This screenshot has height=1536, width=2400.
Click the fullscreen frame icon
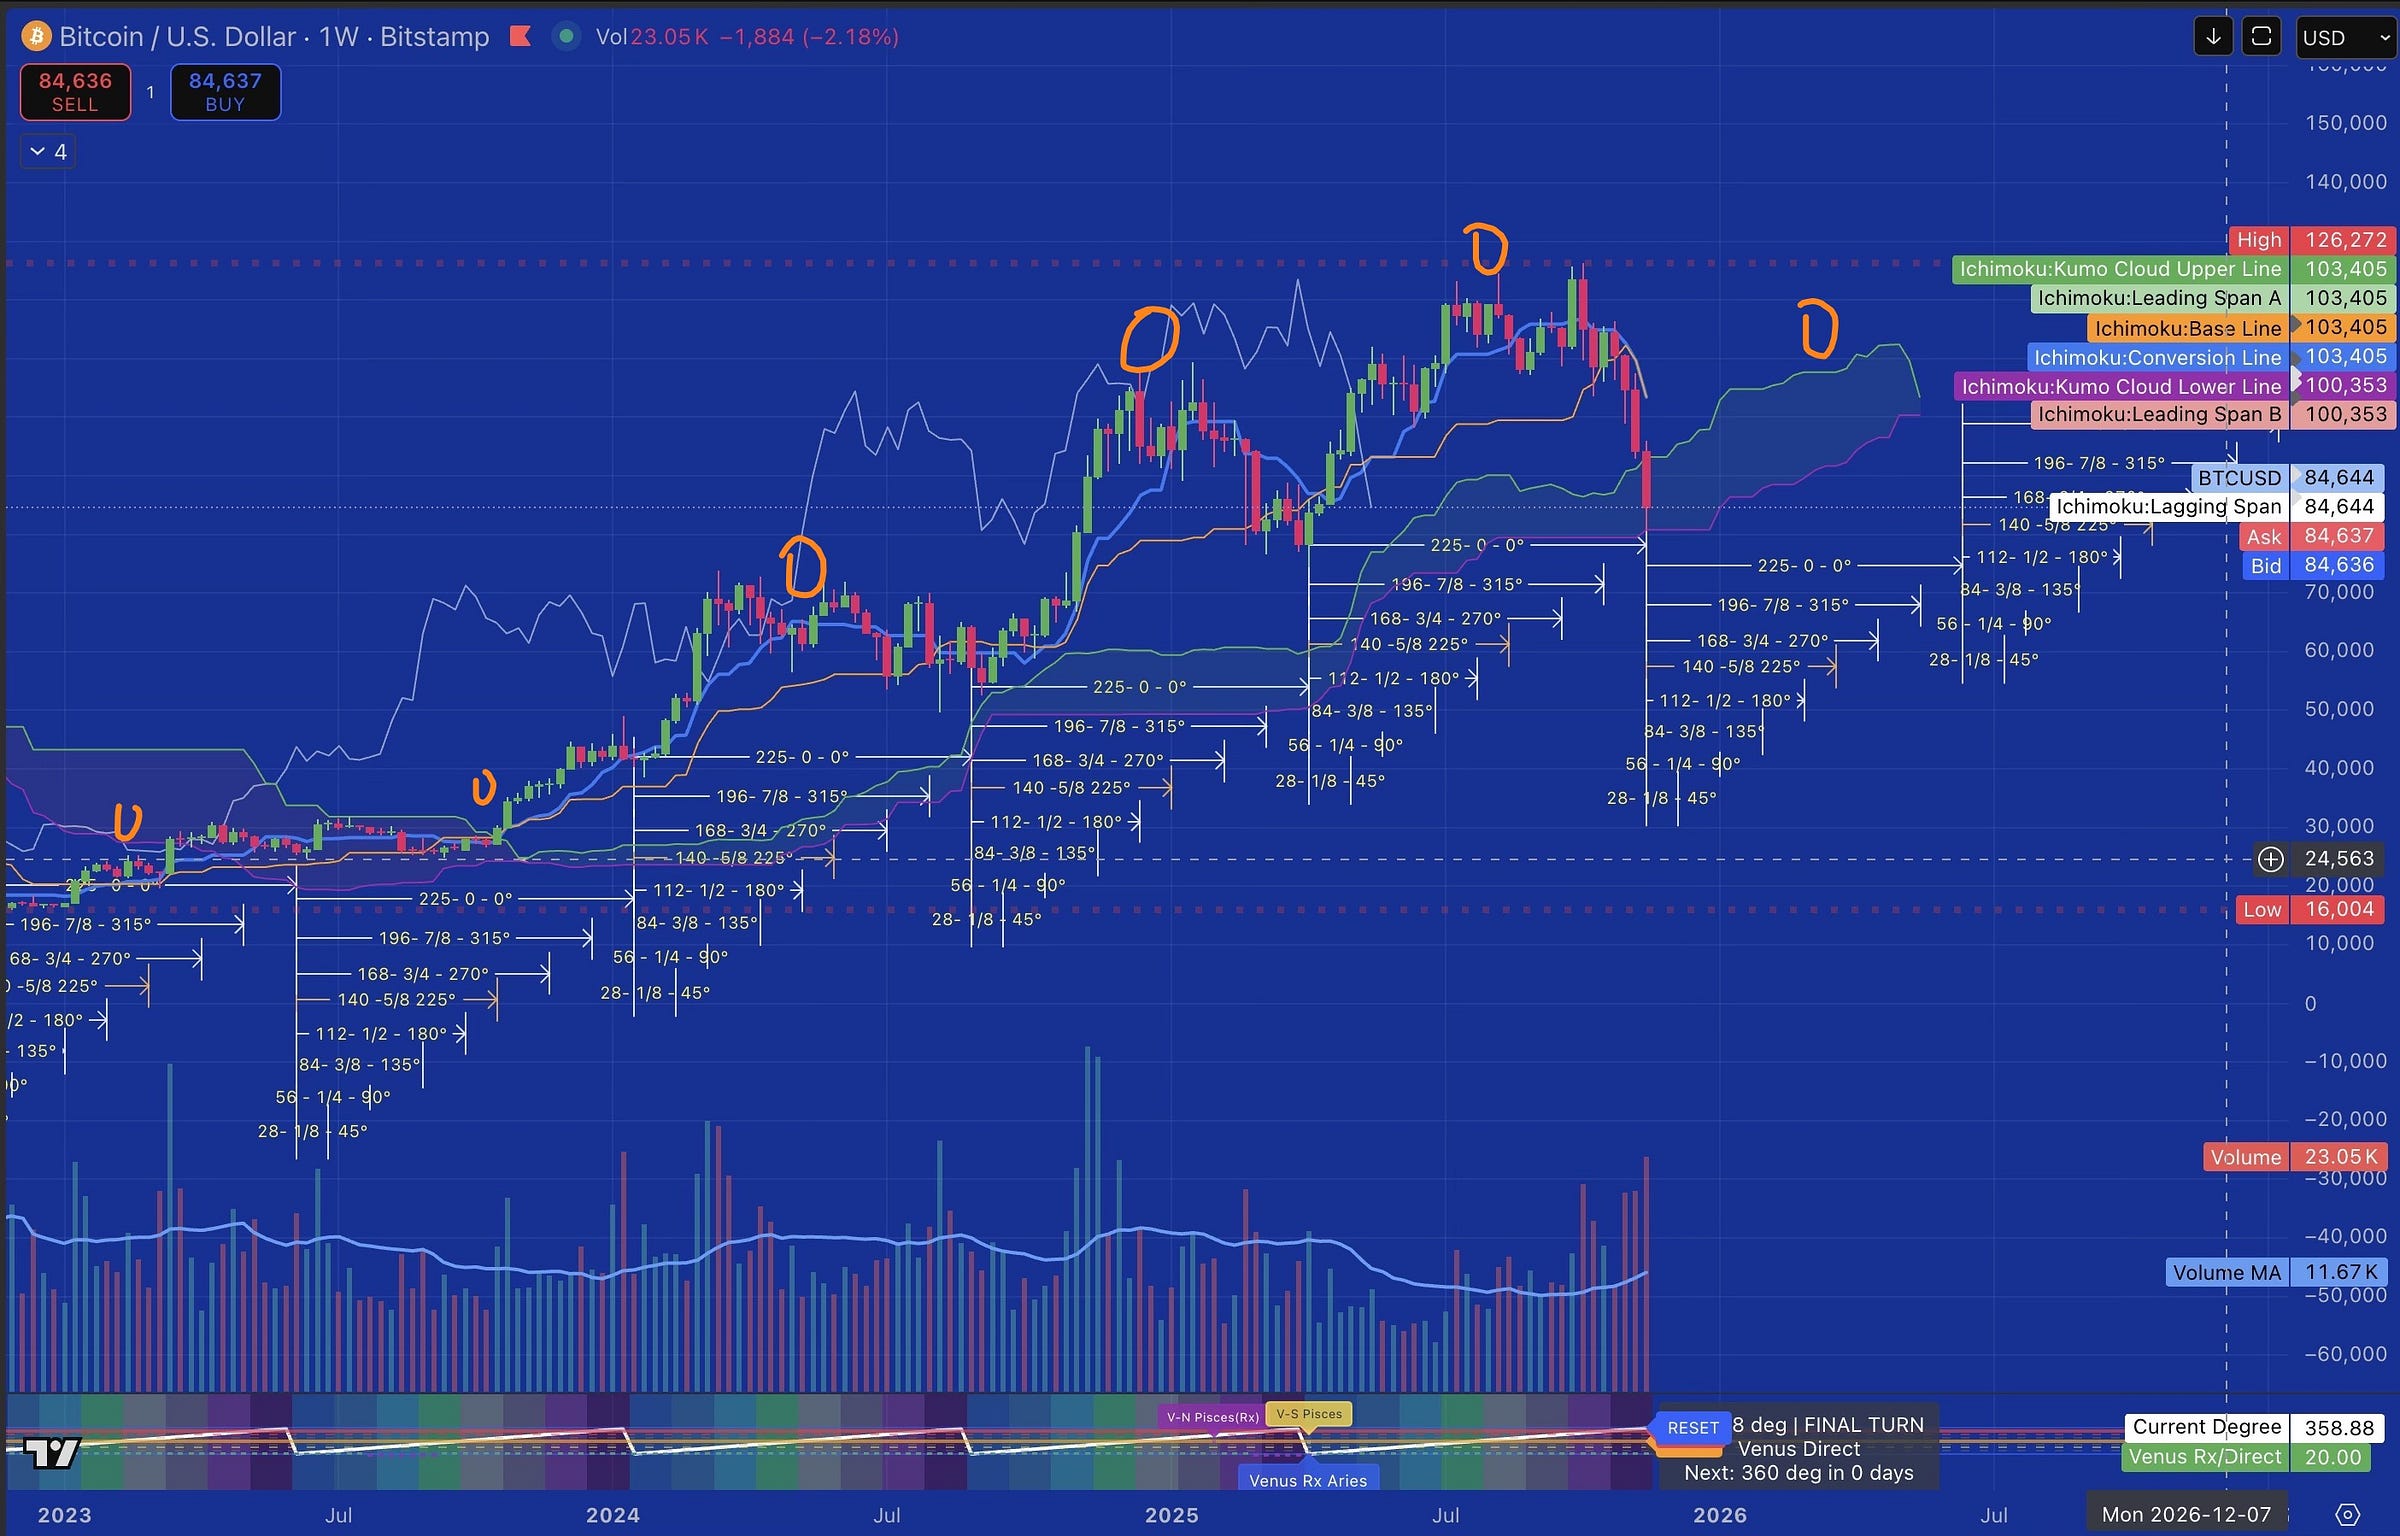[x=2261, y=38]
